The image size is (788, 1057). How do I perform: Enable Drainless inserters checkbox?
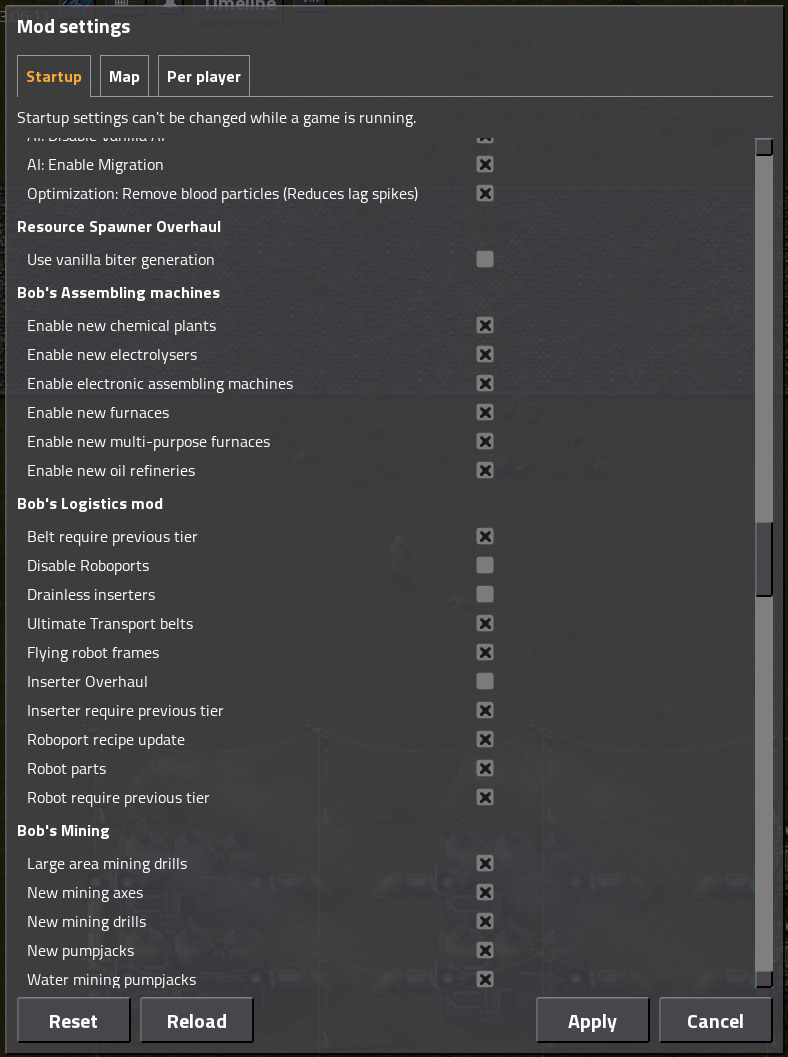point(485,595)
